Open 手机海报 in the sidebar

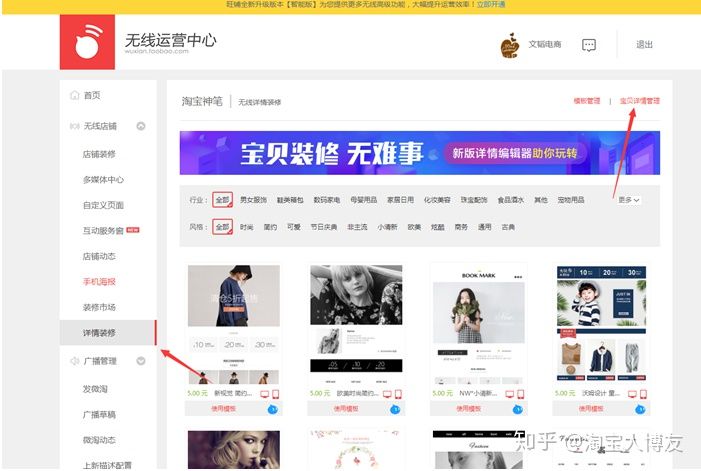click(x=99, y=282)
